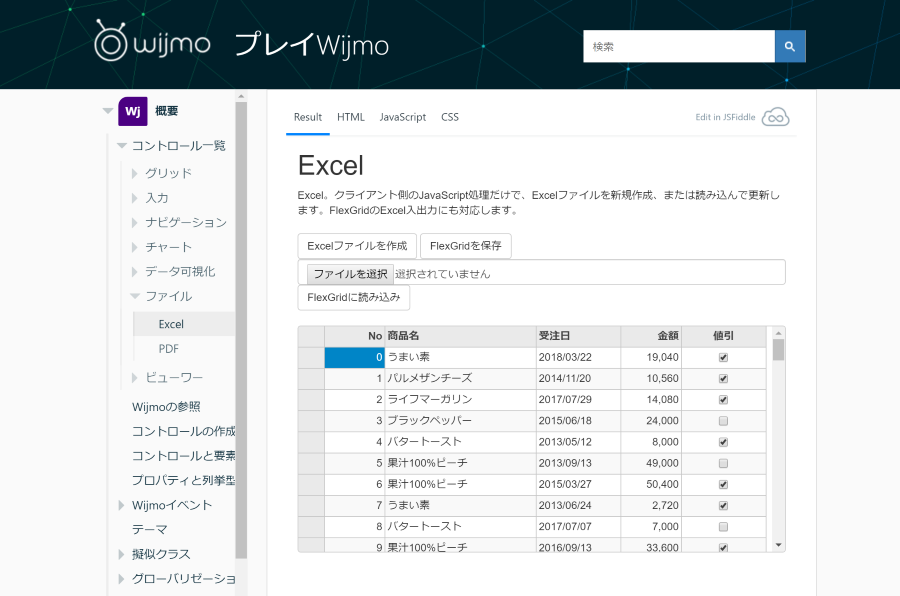Click the grid scrollbar up arrow
Image resolution: width=900 pixels, height=596 pixels.
[778, 333]
